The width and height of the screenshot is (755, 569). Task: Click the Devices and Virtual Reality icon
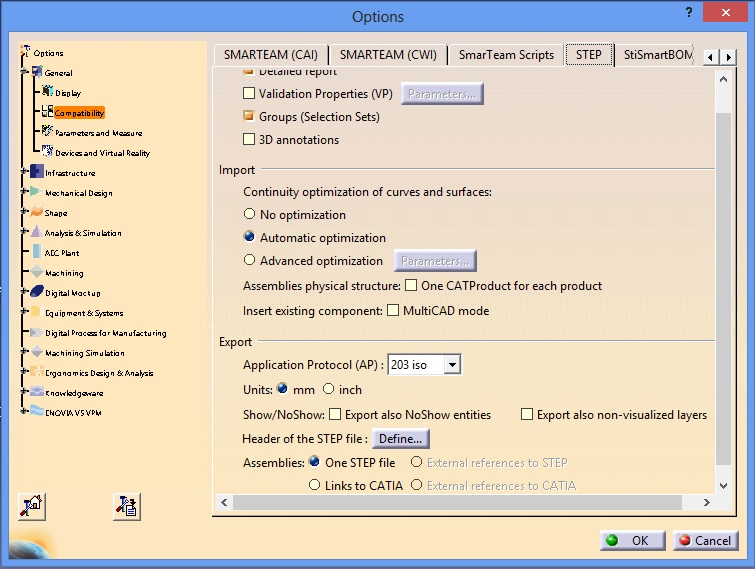pyautogui.click(x=47, y=151)
